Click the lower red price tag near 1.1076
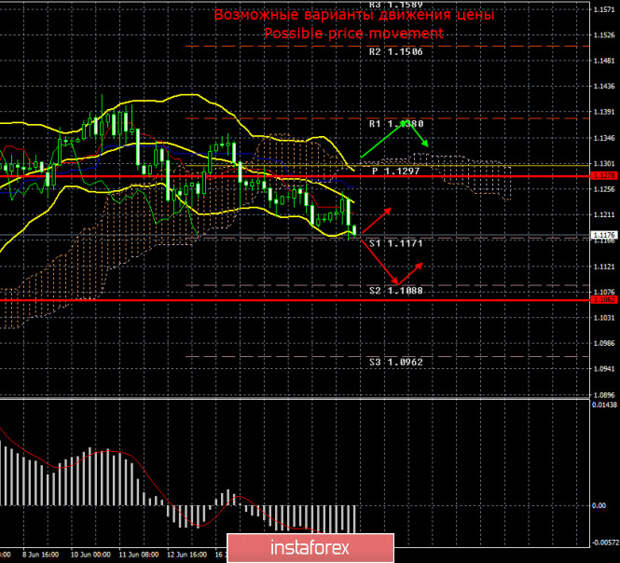620x563 pixels. coord(604,300)
